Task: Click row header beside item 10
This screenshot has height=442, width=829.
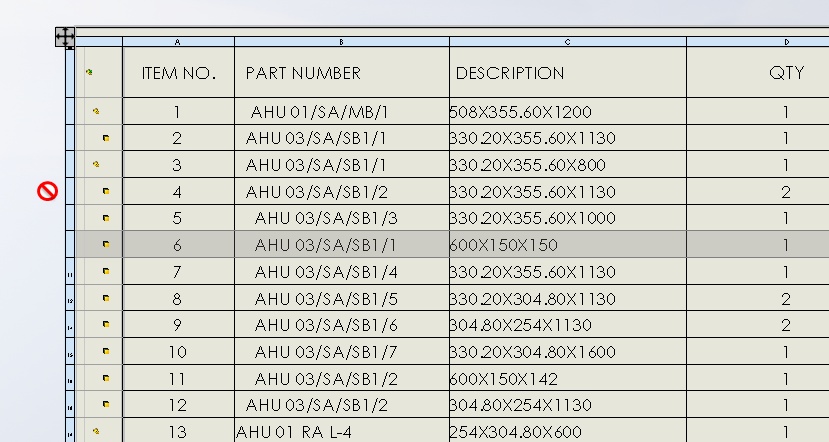Action: click(x=70, y=352)
